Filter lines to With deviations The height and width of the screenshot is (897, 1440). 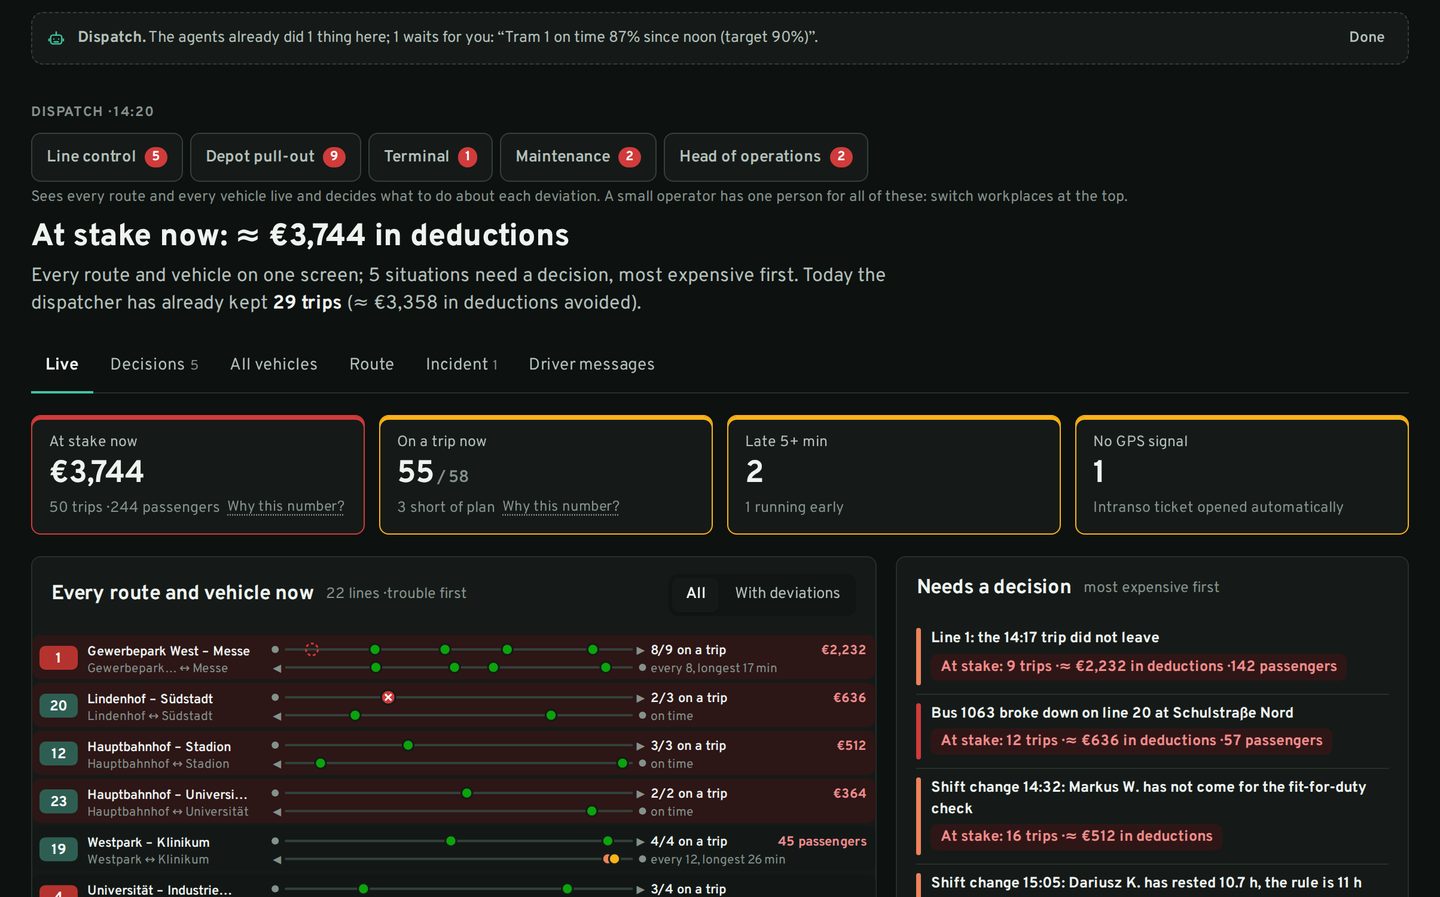tap(787, 593)
